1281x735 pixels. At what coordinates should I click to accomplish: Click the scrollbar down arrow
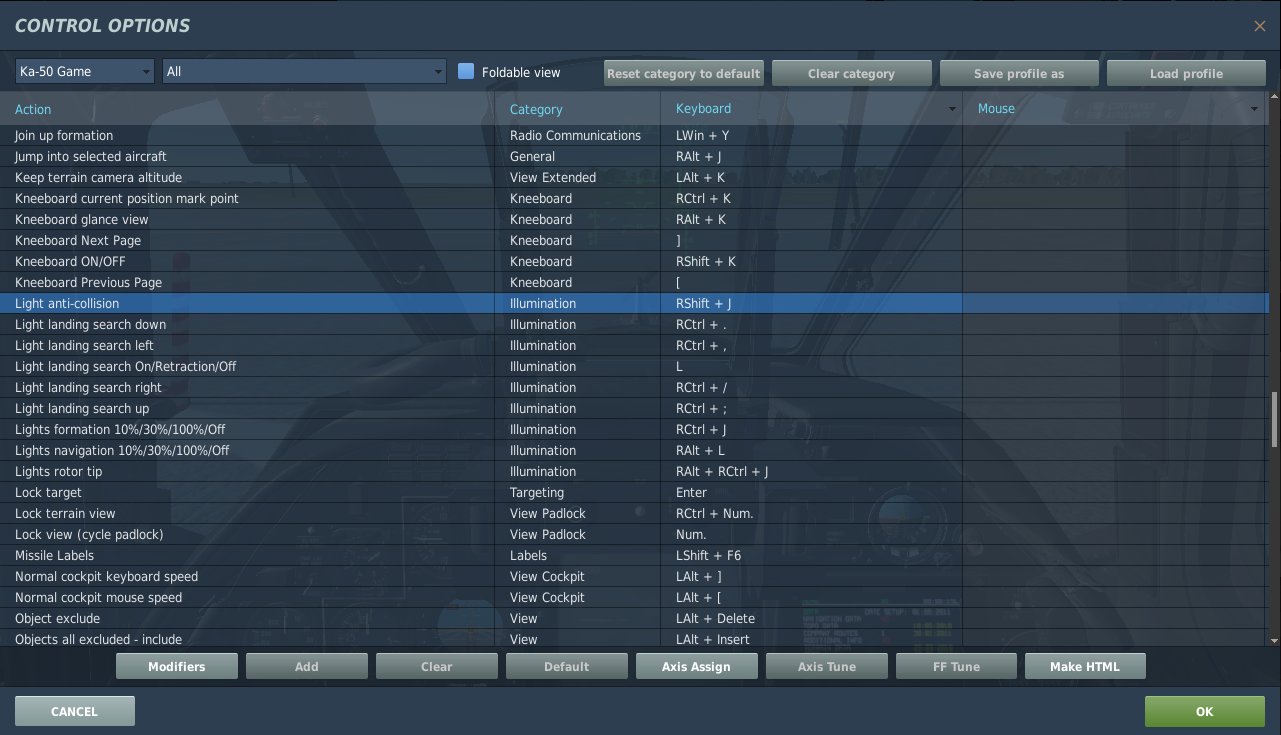coord(1274,640)
